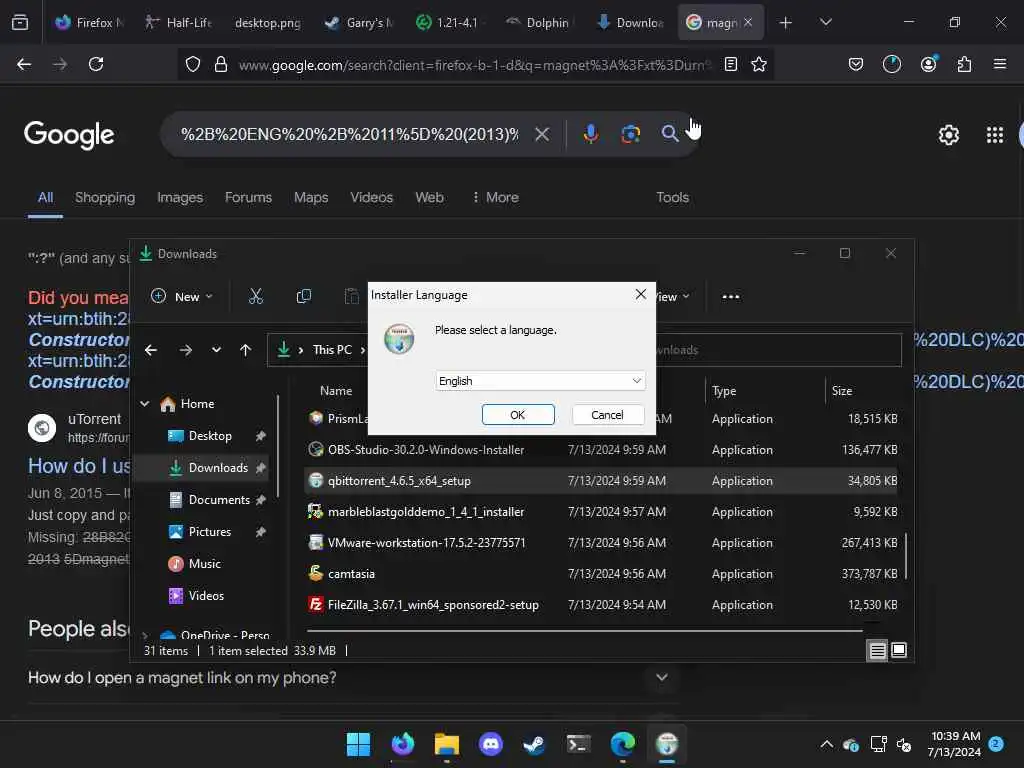Select the Shopping results filter
Screen dimensions: 1024x768
(x=104, y=197)
